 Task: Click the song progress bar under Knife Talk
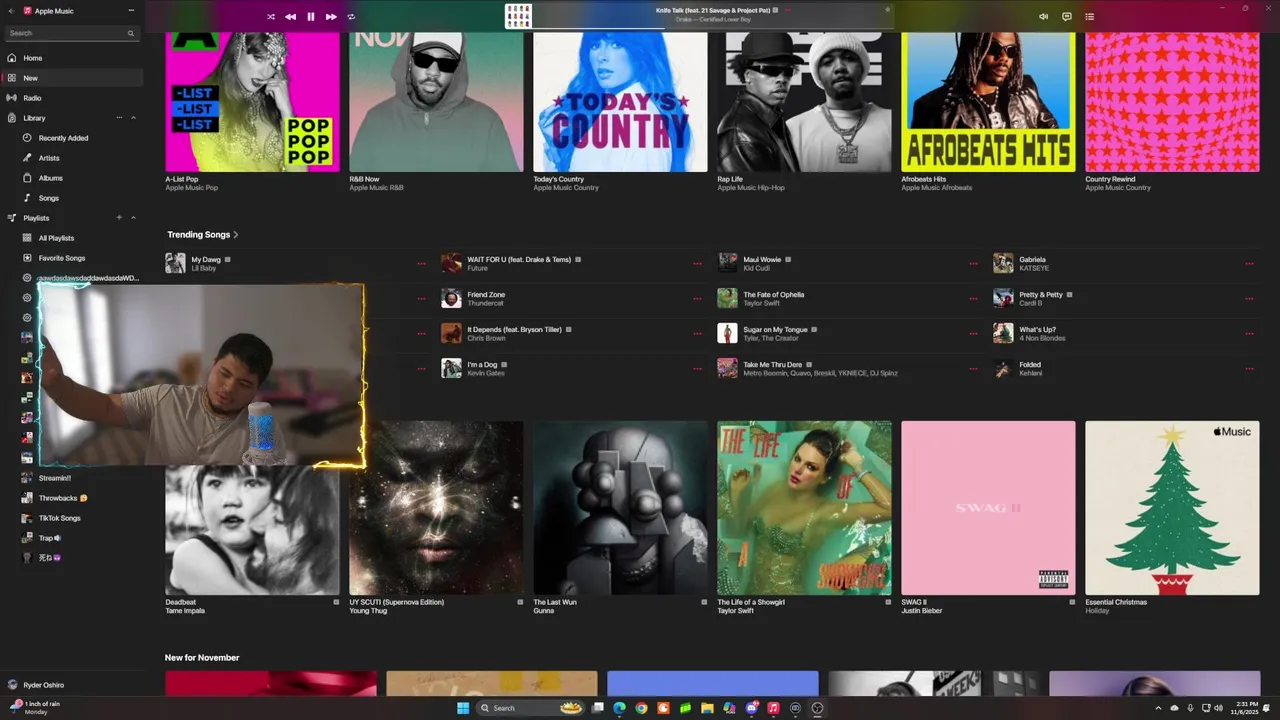point(713,28)
